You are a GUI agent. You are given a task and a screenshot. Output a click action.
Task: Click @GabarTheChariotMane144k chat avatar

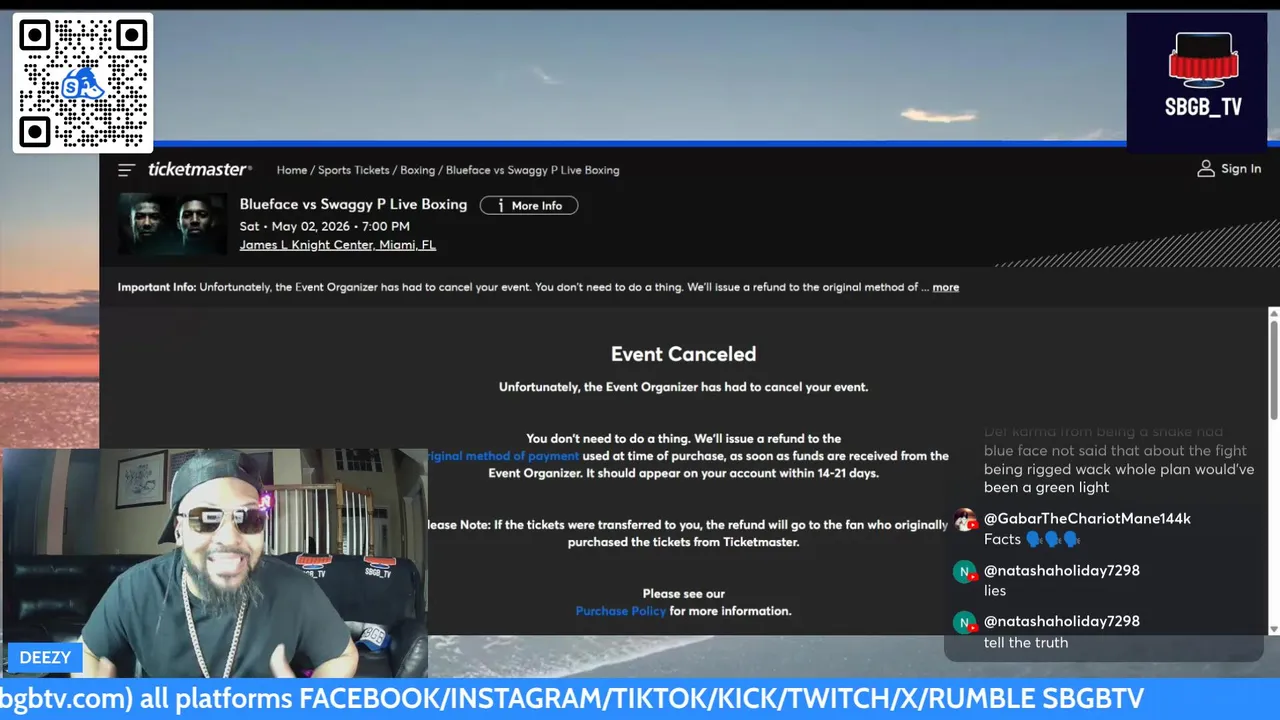tap(965, 521)
